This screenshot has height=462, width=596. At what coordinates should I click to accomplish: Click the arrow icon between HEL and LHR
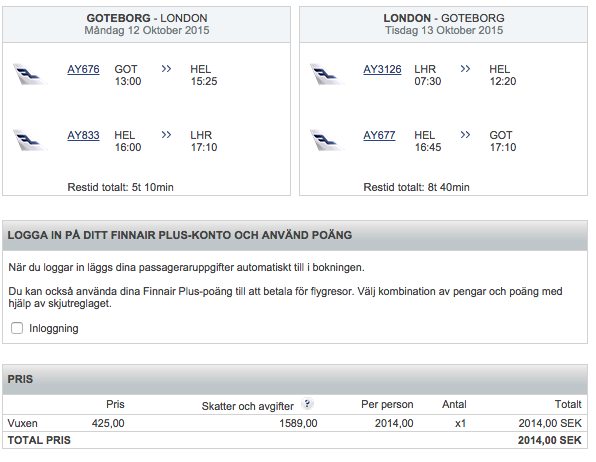tap(166, 135)
